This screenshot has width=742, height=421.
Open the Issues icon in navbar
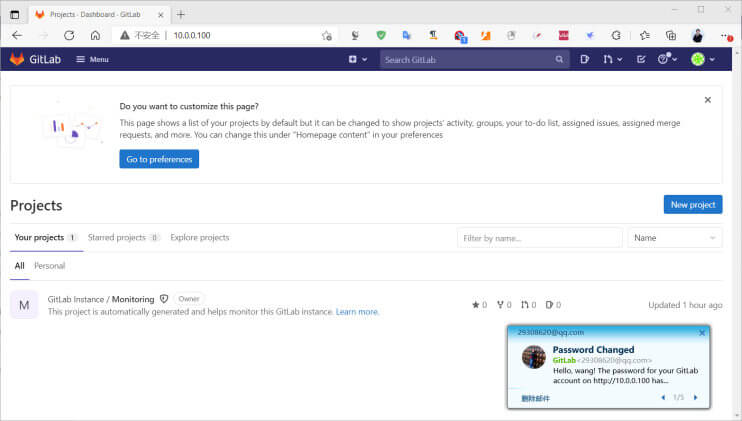585,59
